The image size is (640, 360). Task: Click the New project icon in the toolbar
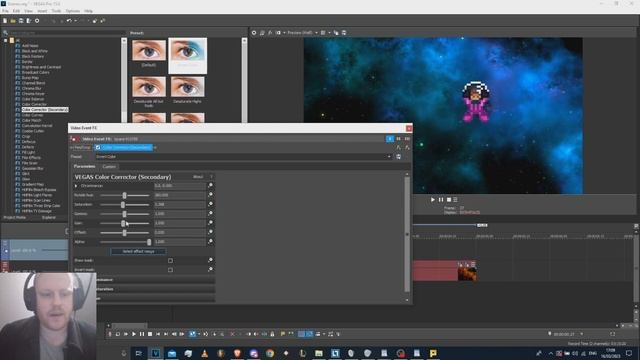pos(5,20)
